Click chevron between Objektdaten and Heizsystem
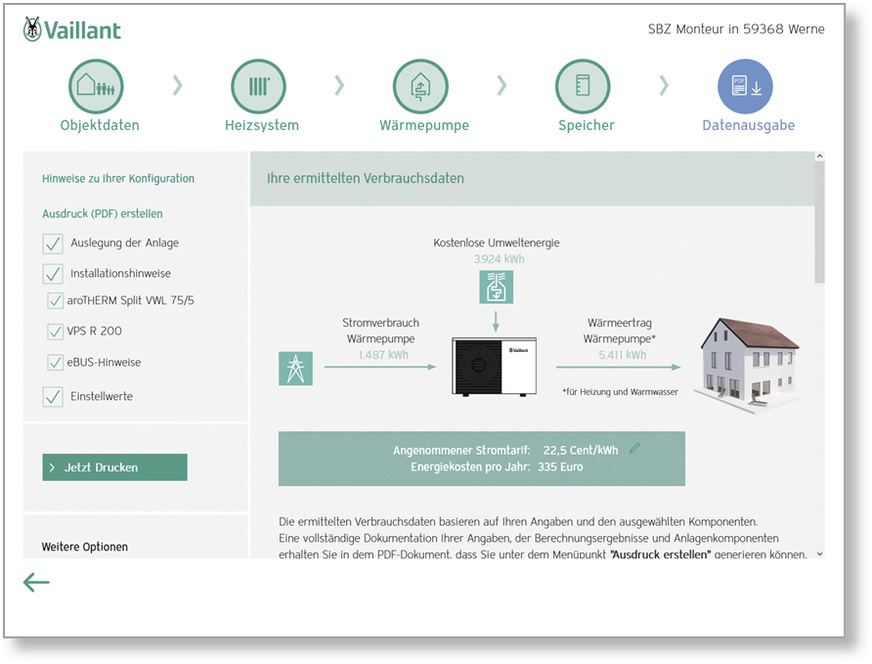The height and width of the screenshot is (664, 872). [x=177, y=86]
